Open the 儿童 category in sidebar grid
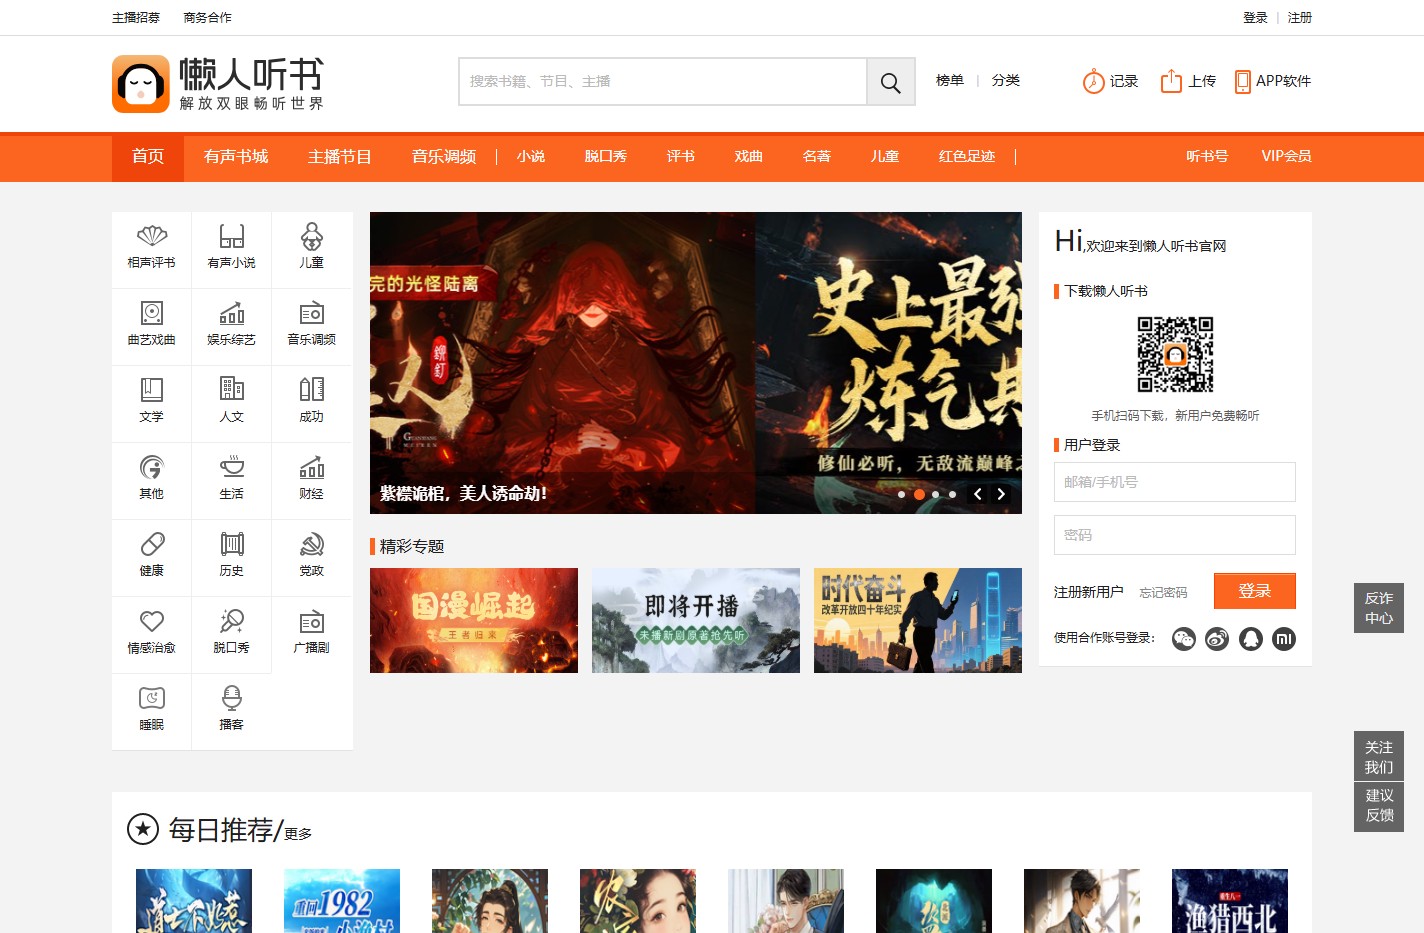 (312, 249)
